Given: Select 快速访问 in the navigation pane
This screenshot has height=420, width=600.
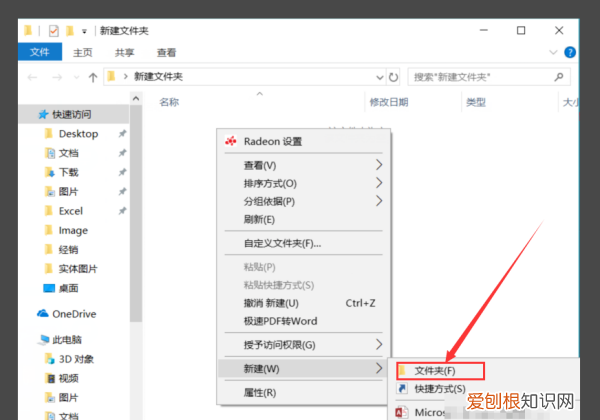Looking at the screenshot, I should click(x=72, y=114).
